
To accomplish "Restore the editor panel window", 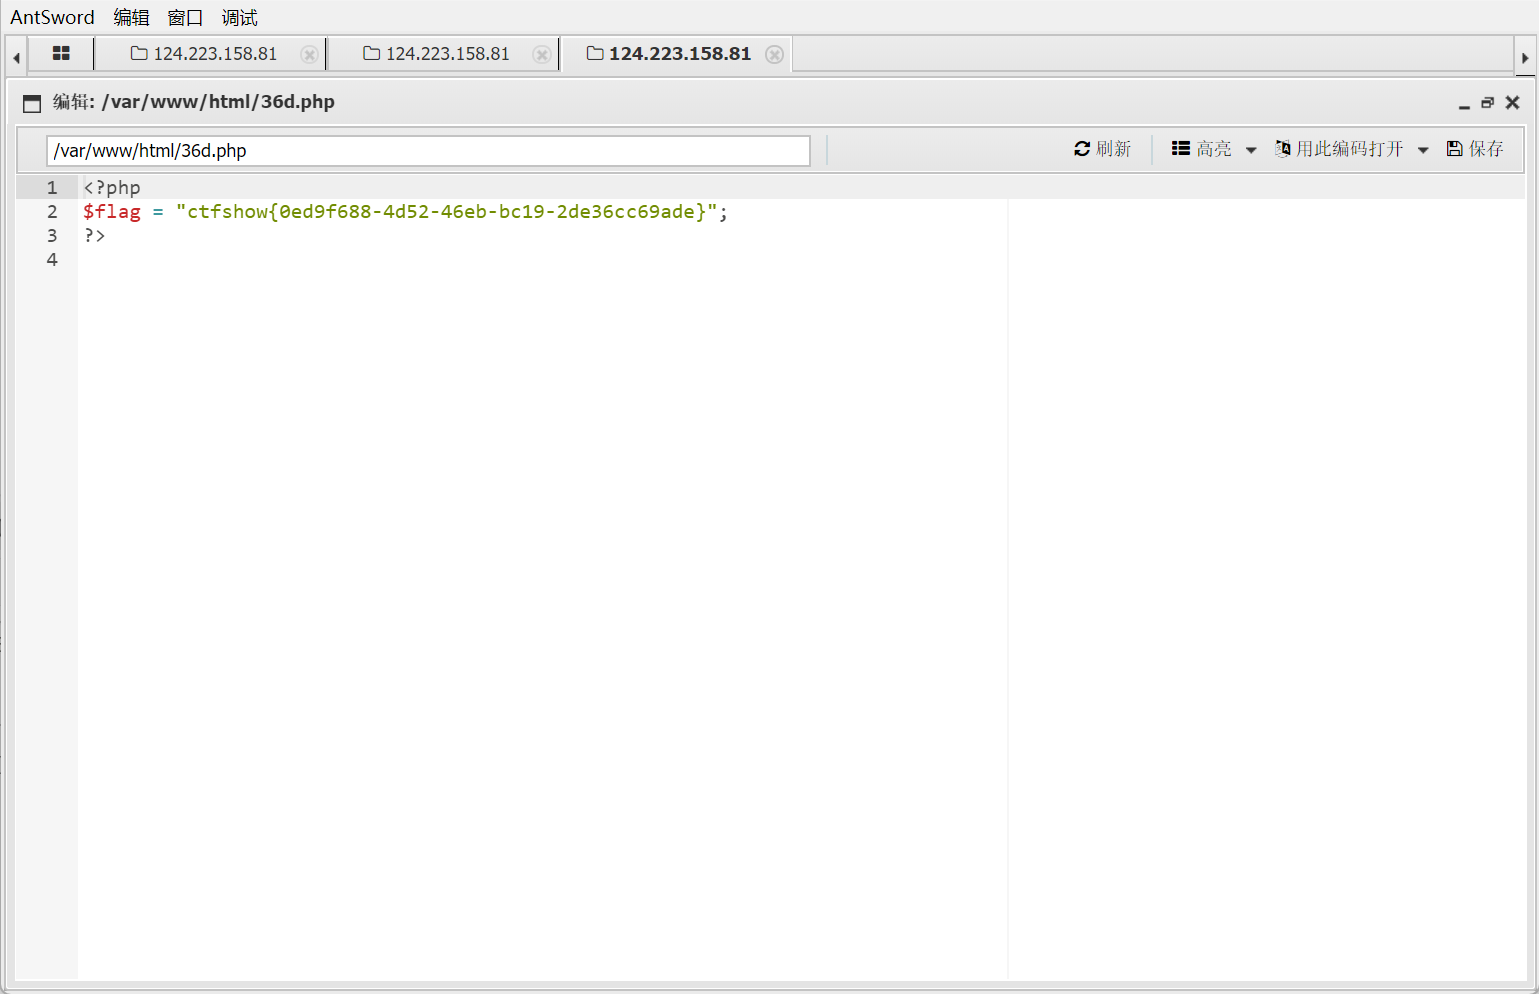I will [1487, 103].
